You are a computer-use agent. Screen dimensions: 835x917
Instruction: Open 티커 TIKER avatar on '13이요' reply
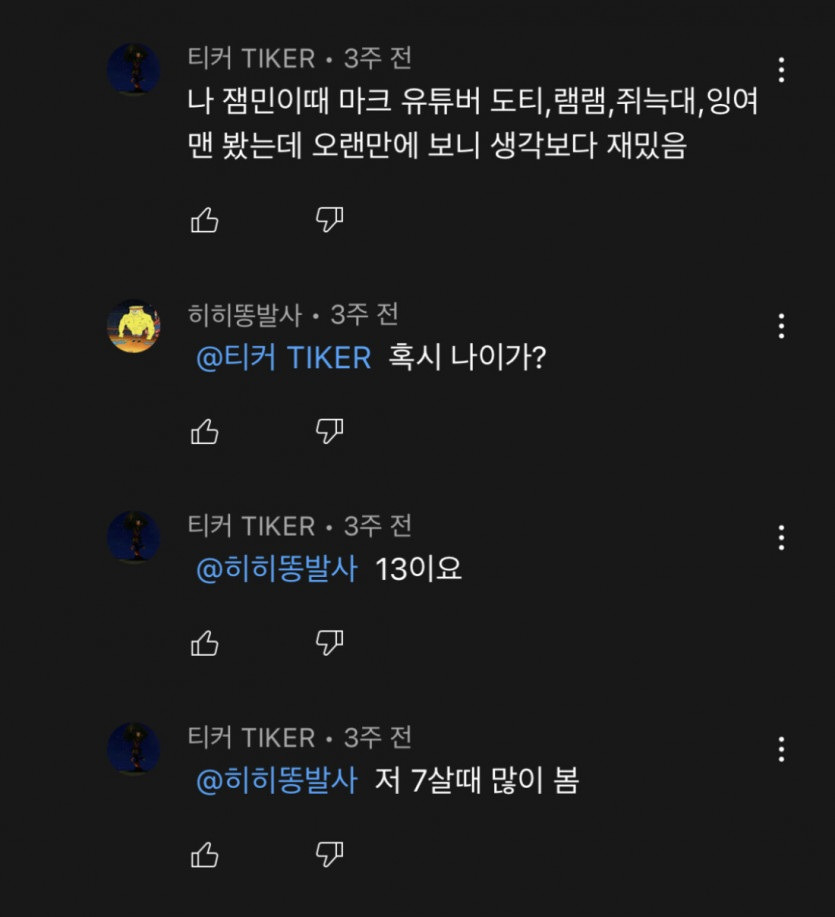(134, 537)
